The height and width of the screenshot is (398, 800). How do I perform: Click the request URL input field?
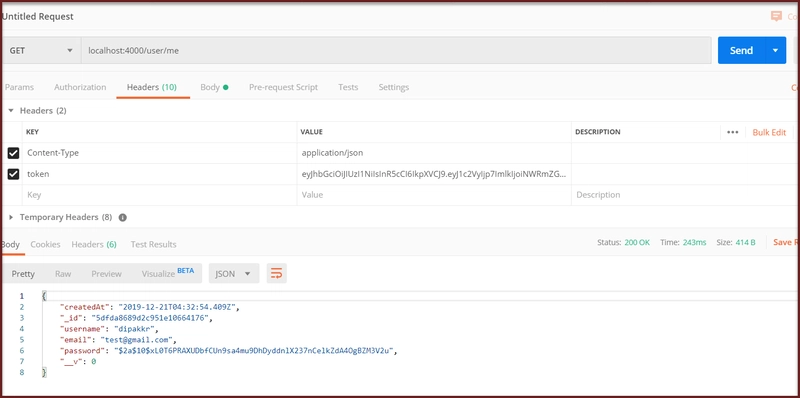(396, 51)
